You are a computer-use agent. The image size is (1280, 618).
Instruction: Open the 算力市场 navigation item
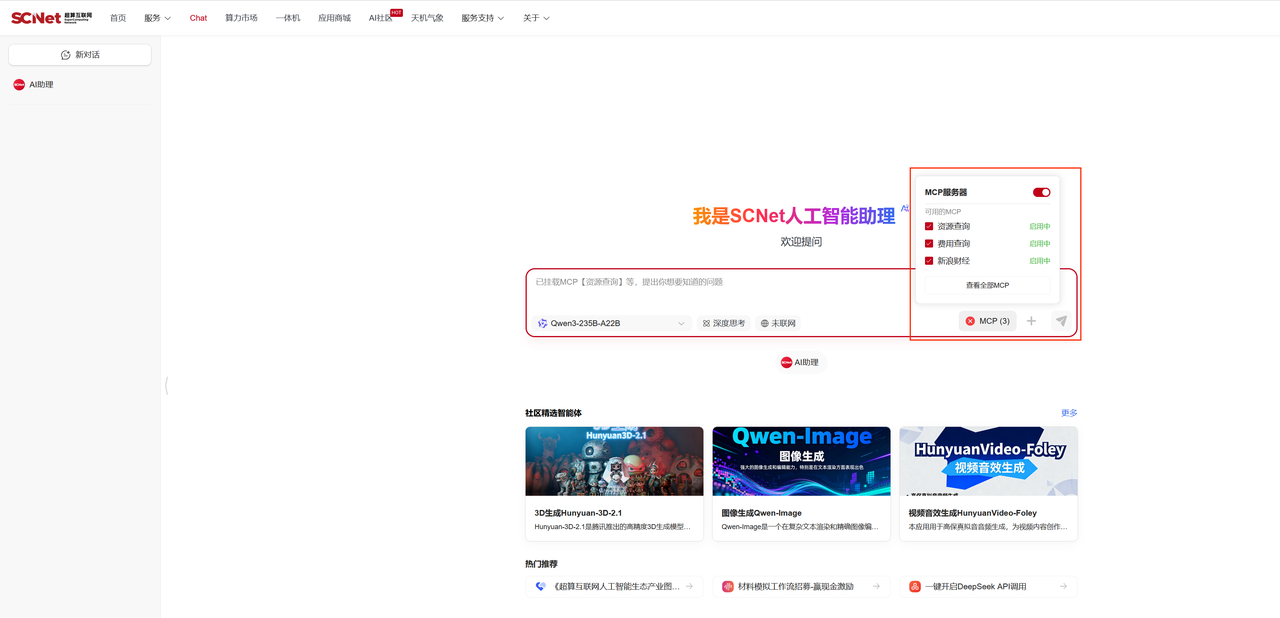pos(241,18)
